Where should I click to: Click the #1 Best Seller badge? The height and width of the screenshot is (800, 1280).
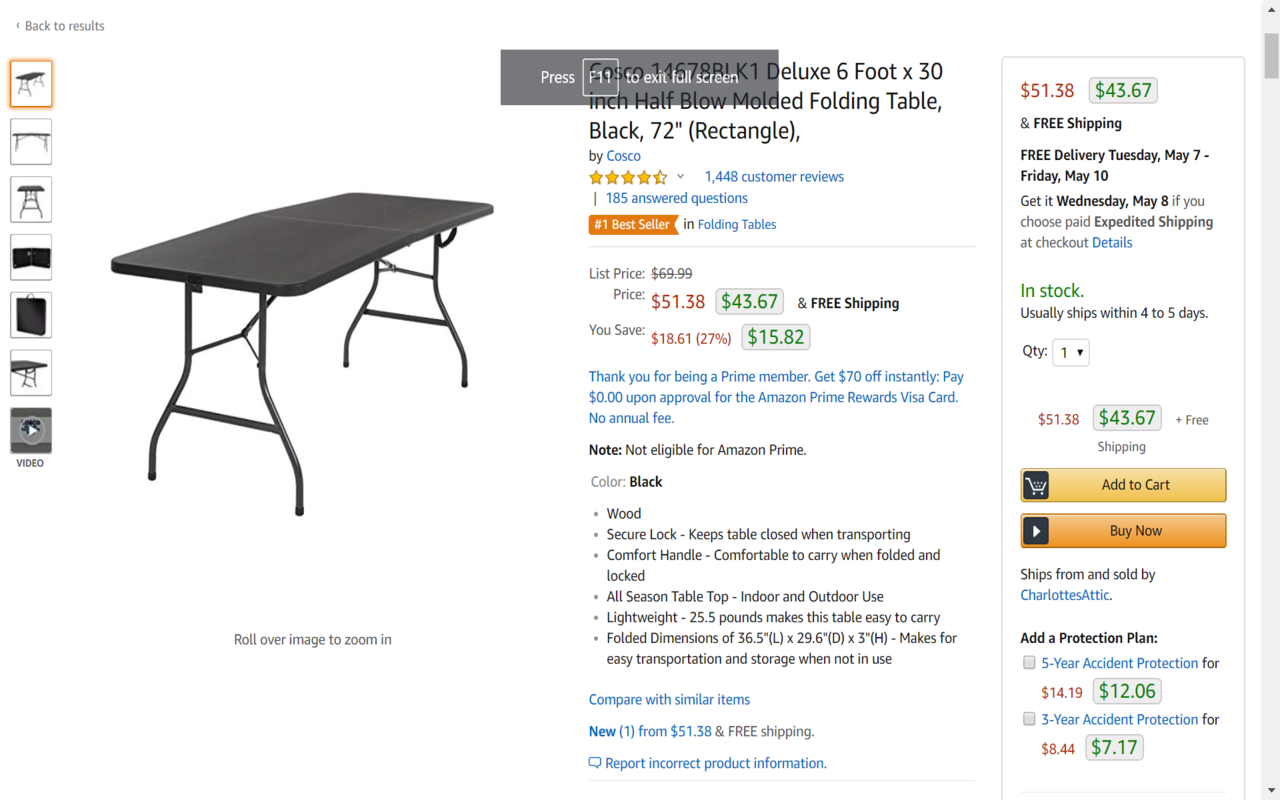tap(632, 225)
